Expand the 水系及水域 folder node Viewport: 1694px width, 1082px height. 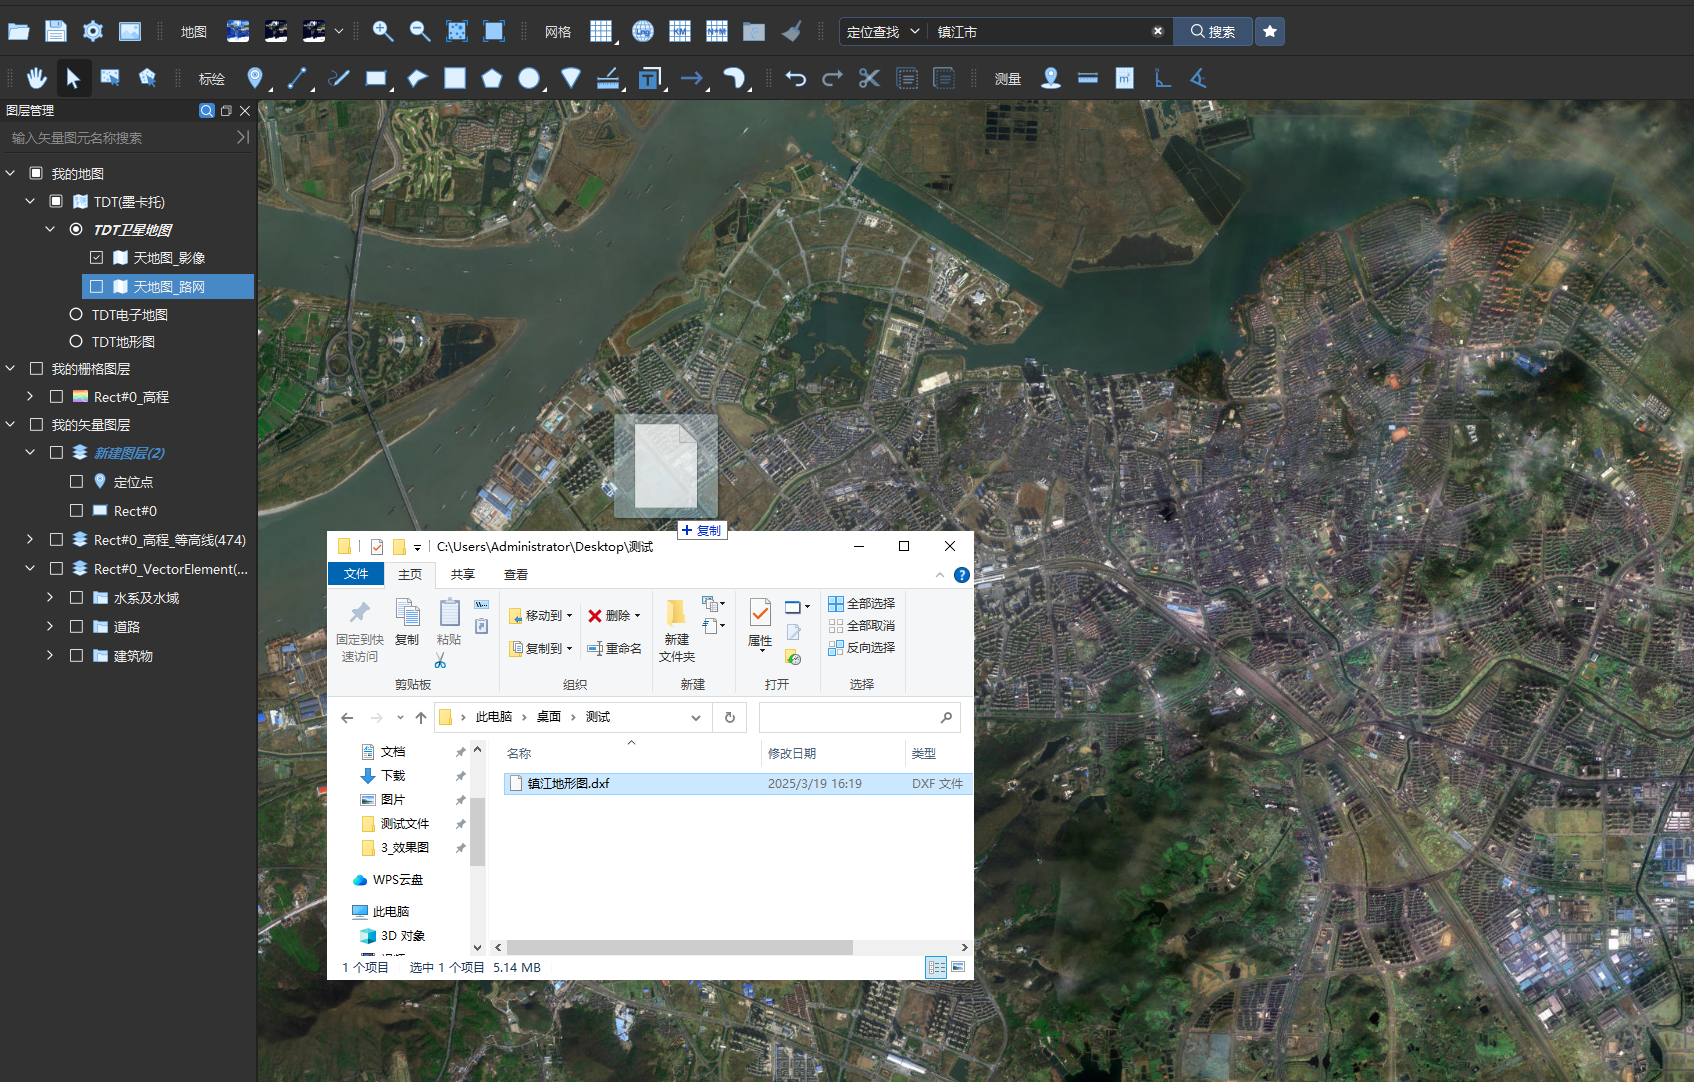[50, 598]
